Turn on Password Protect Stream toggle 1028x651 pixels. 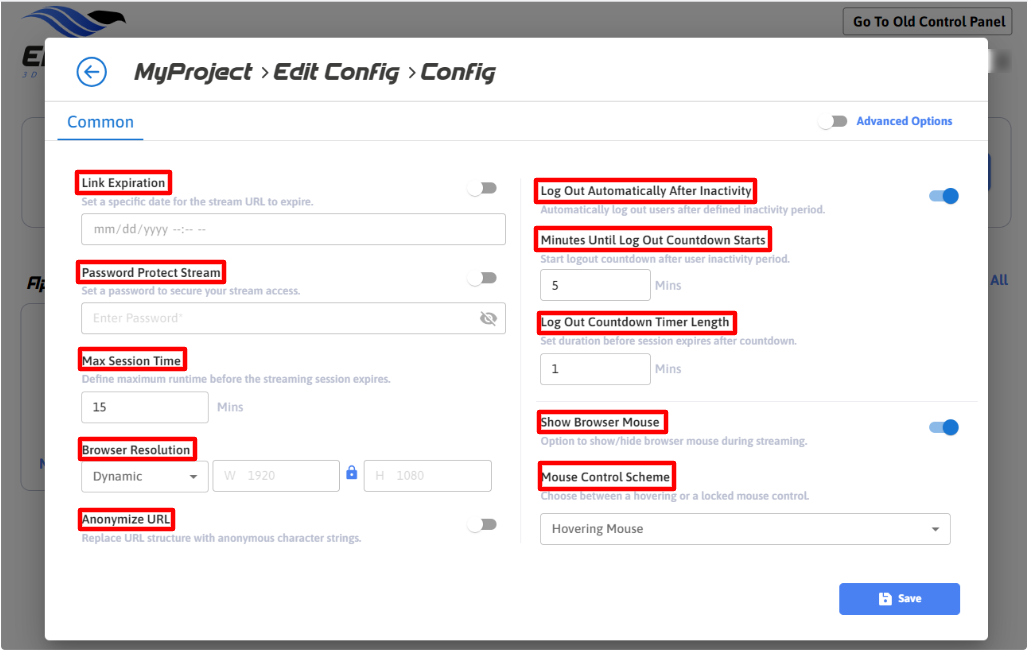(482, 278)
